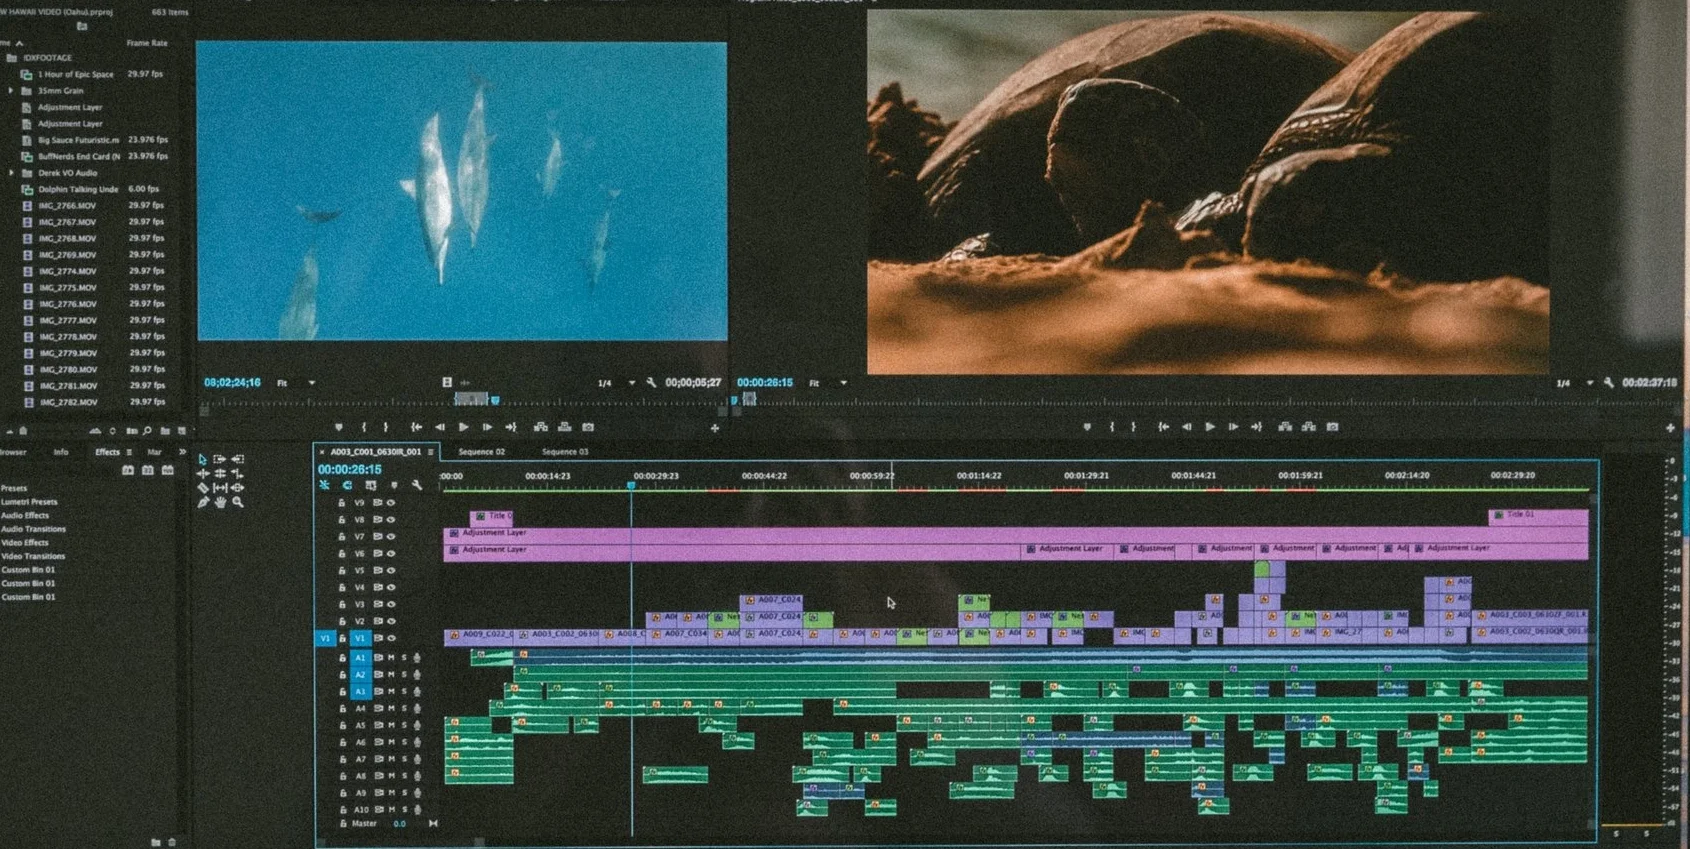The height and width of the screenshot is (849, 1690).
Task: Open the Info panel tab
Action: click(61, 452)
